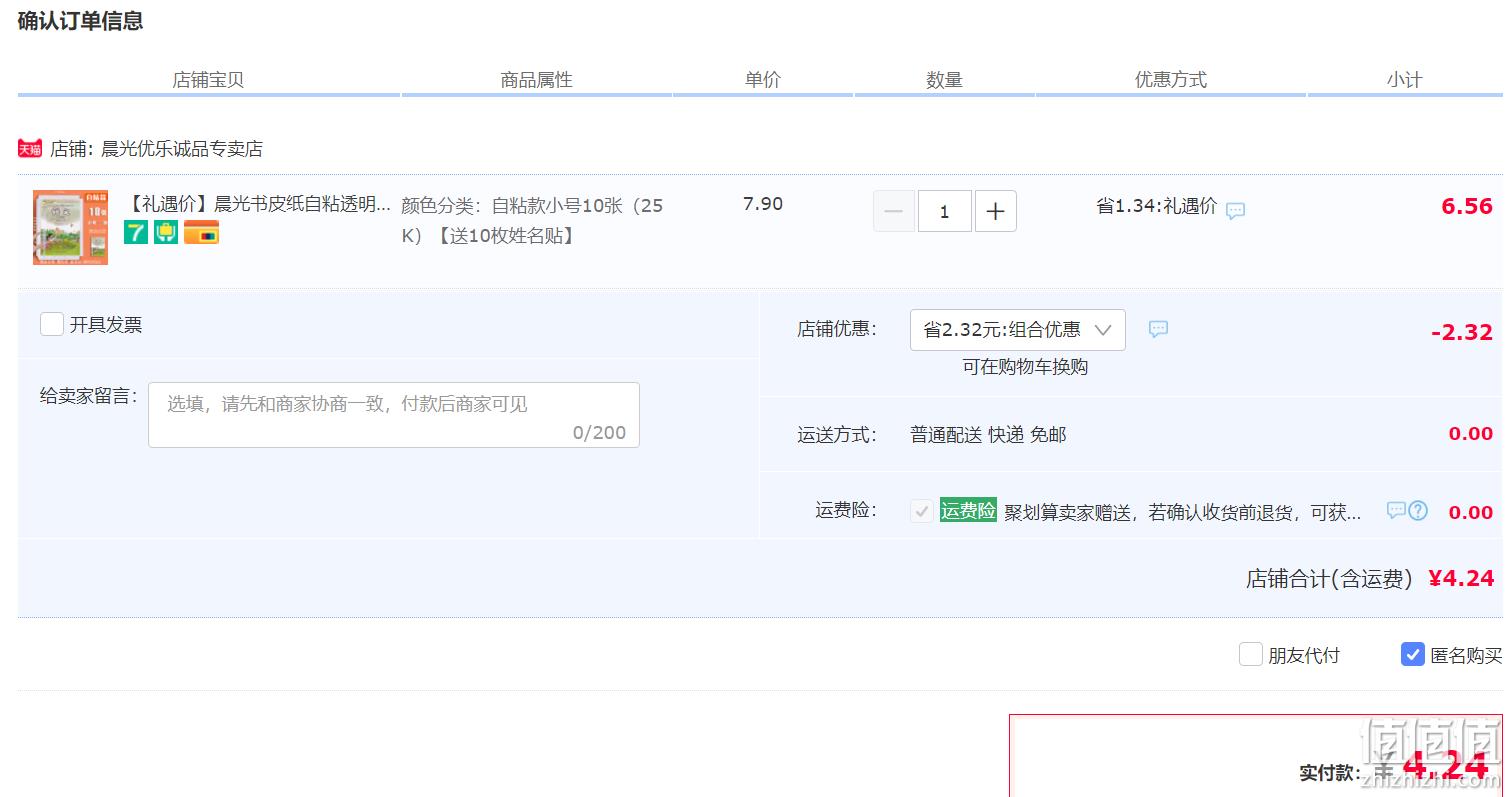Viewport: 1510px width, 797px height.
Task: Click the -2.32 store discount amount
Action: pos(1462,332)
